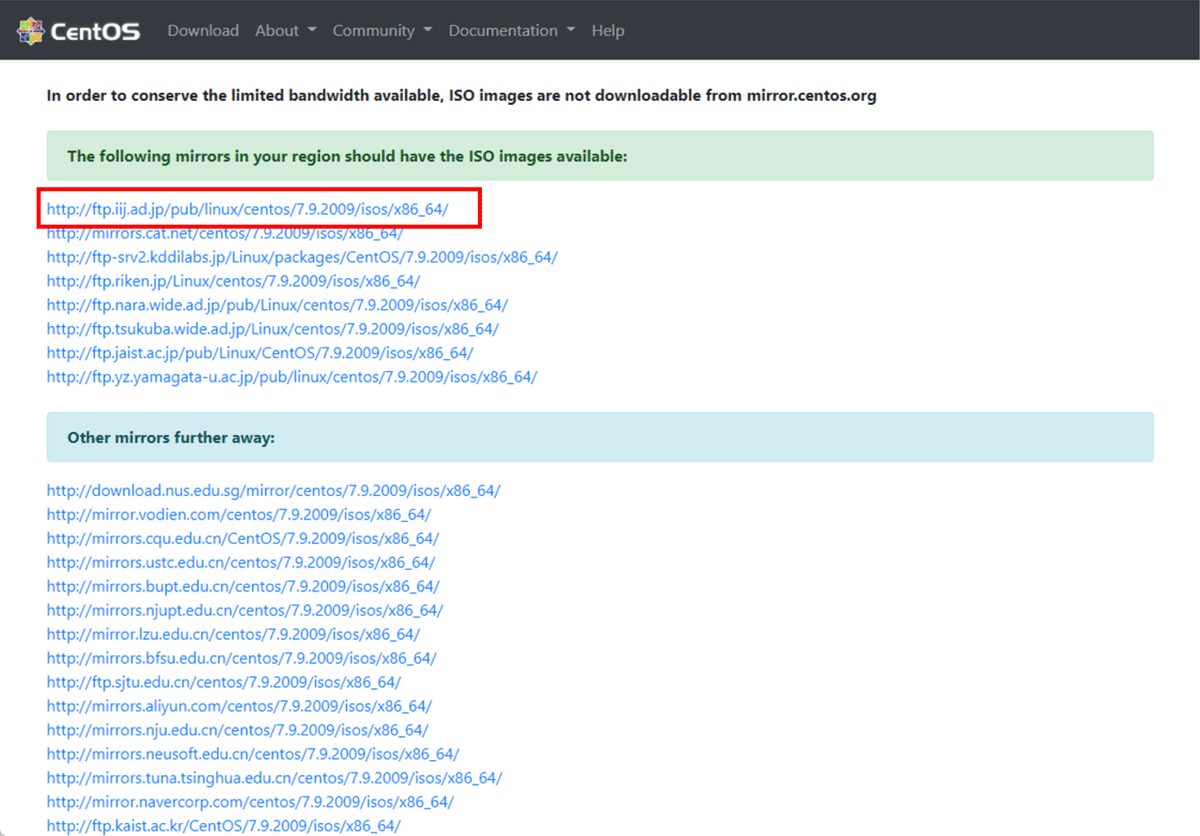The image size is (1200, 836).
Task: Open the ftp.iij.ad.jp mirror link
Action: pos(248,209)
